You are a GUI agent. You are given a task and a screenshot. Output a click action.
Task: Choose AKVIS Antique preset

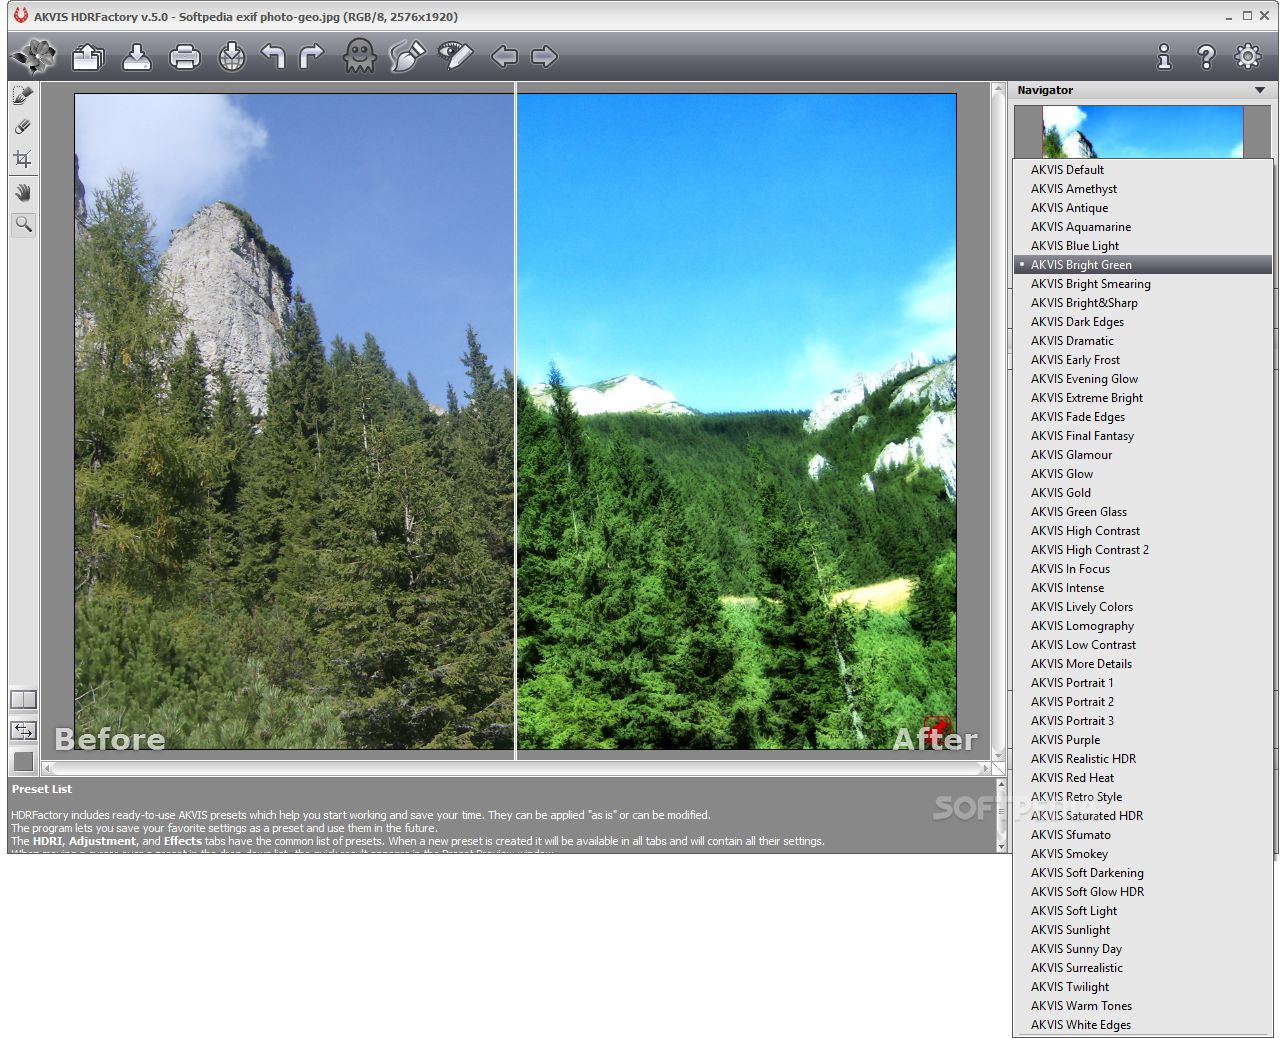[1143, 208]
